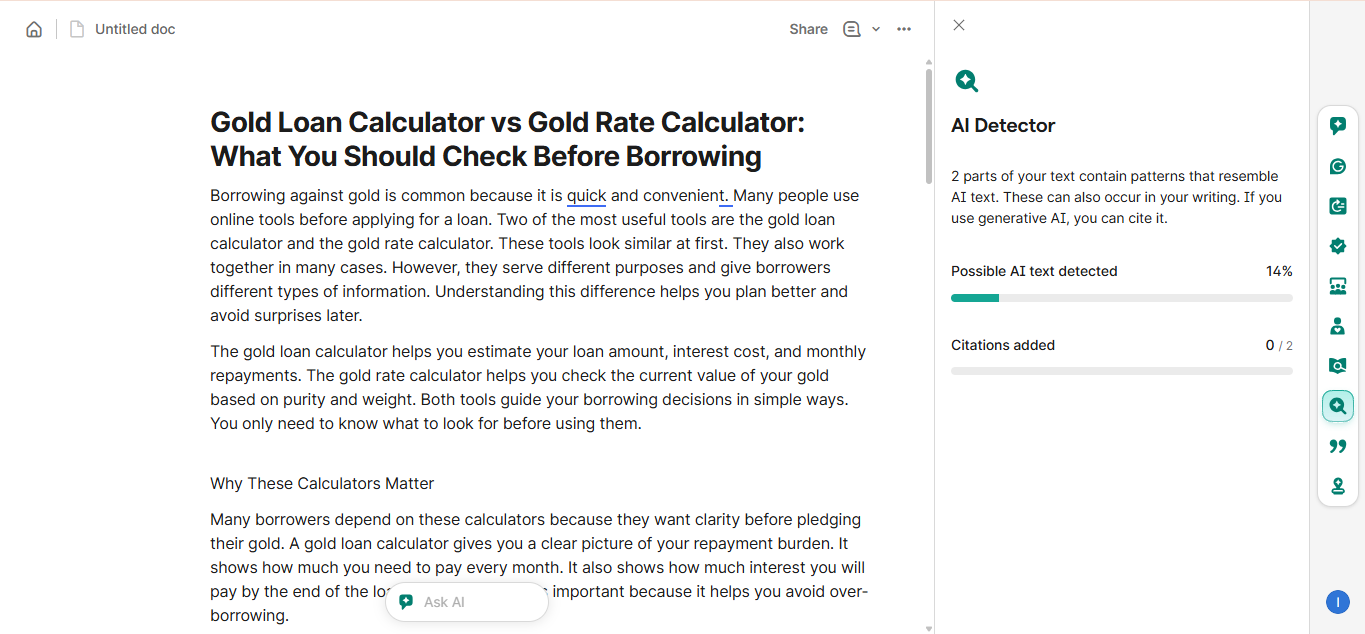1365x634 pixels.
Task: Open the user profile avatar
Action: coord(1338,602)
